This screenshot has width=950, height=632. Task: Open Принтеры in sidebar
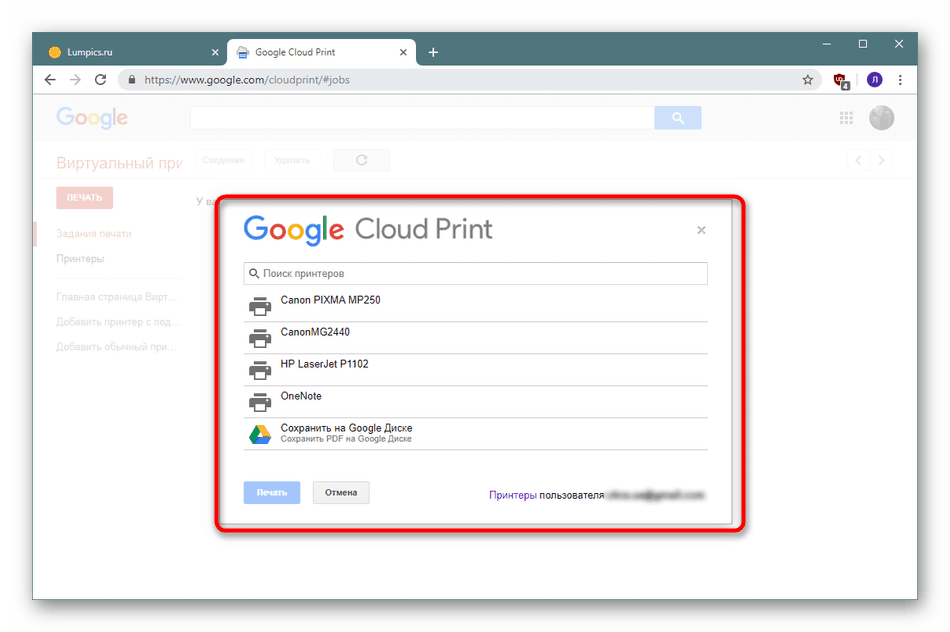[80, 258]
